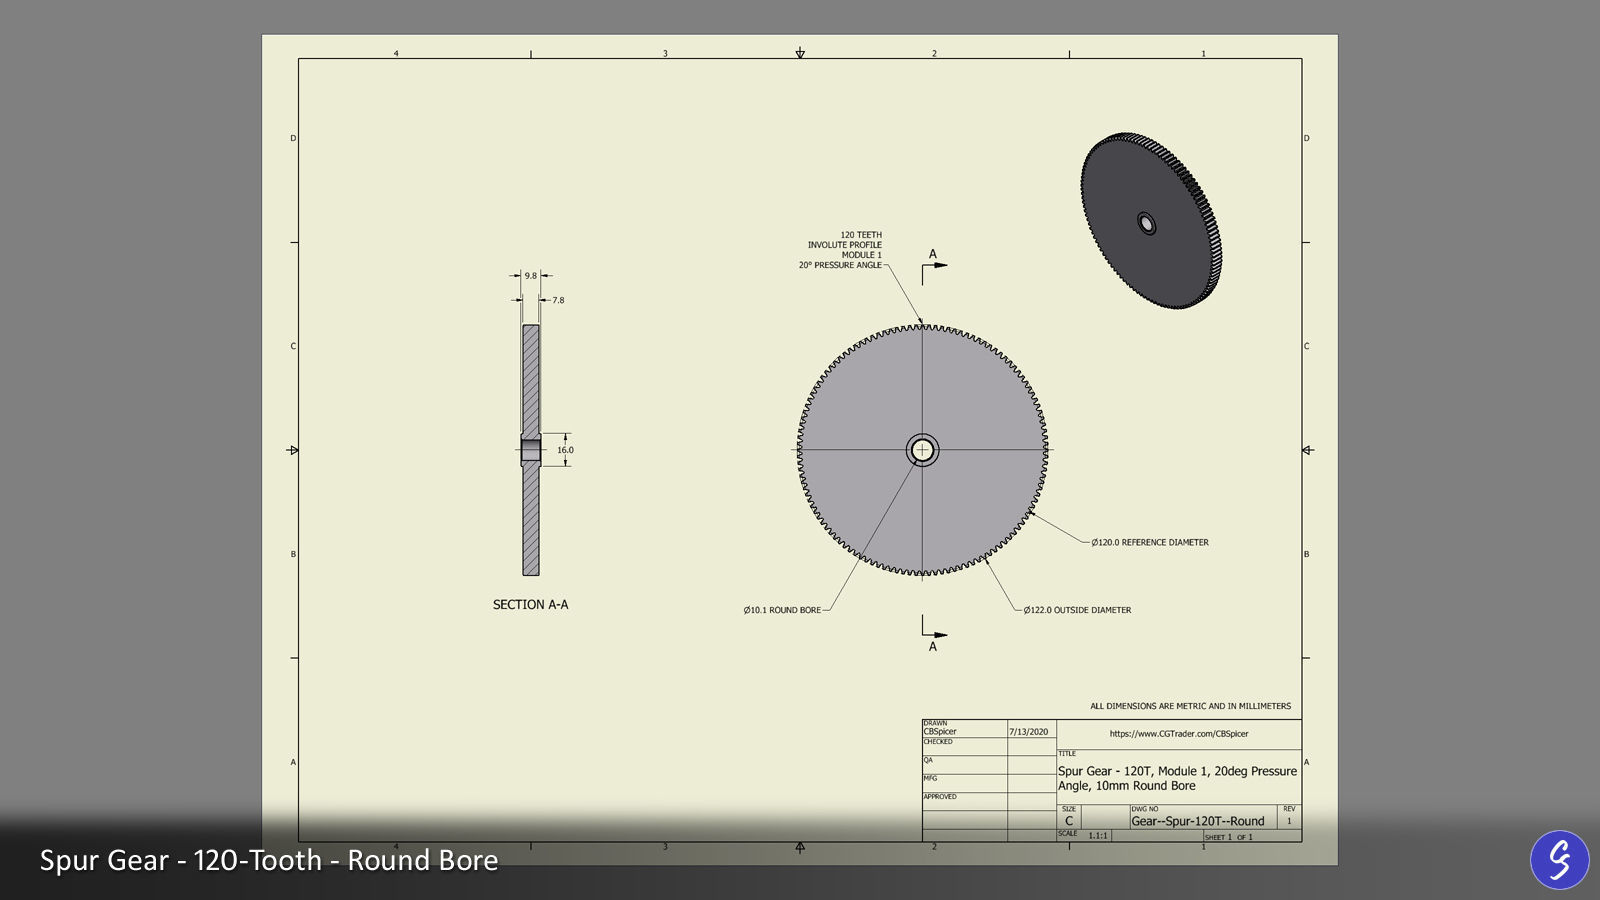Click the drawing number 'Gear--Spur-120T--Round'
Viewport: 1600px width, 900px height.
click(x=1198, y=821)
